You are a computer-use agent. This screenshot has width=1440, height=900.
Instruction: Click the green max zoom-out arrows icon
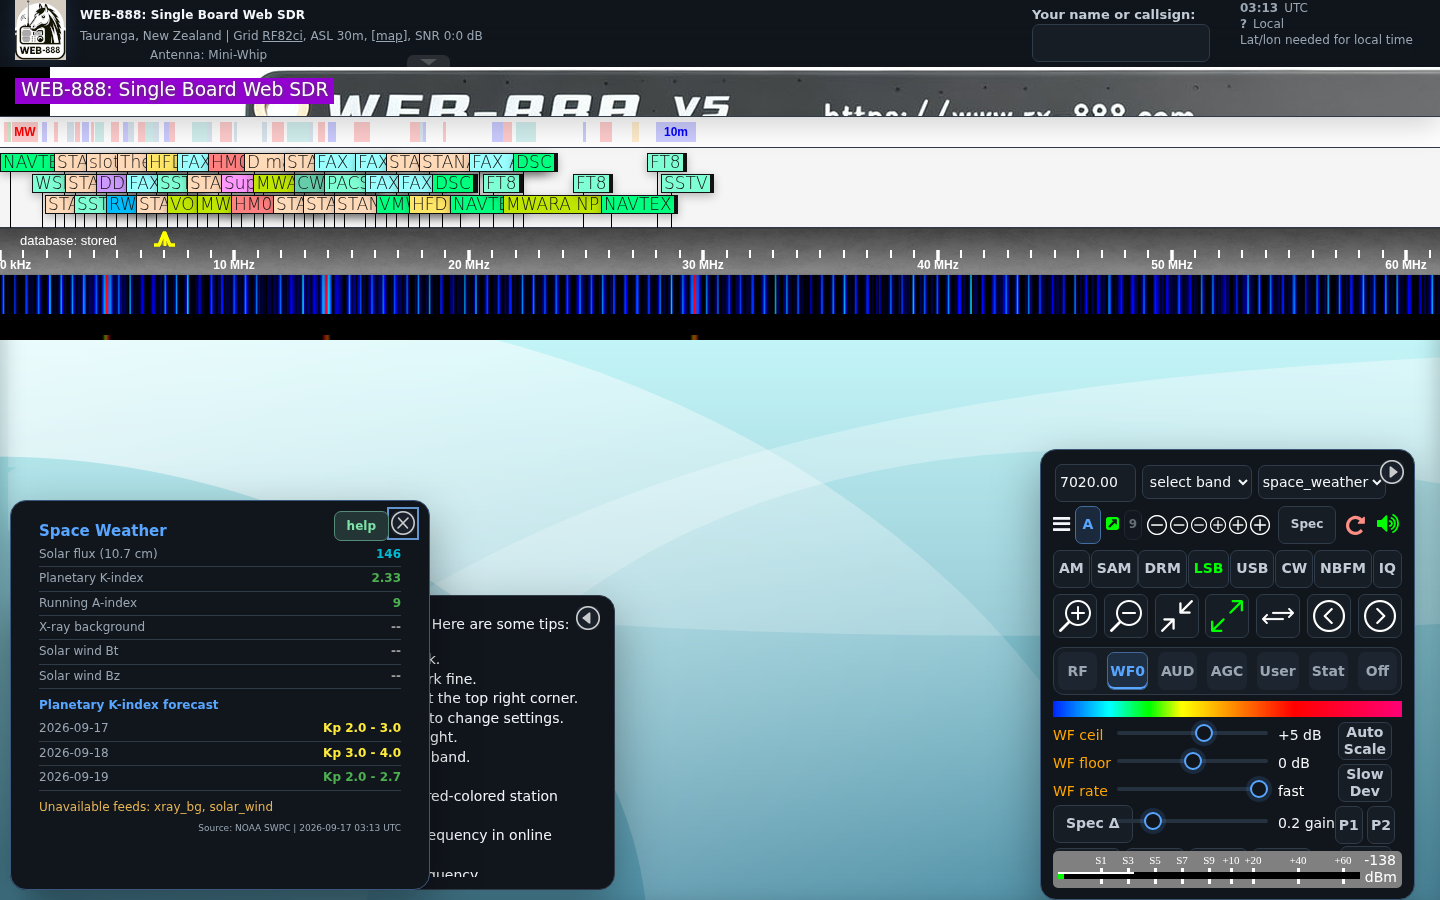click(1227, 616)
